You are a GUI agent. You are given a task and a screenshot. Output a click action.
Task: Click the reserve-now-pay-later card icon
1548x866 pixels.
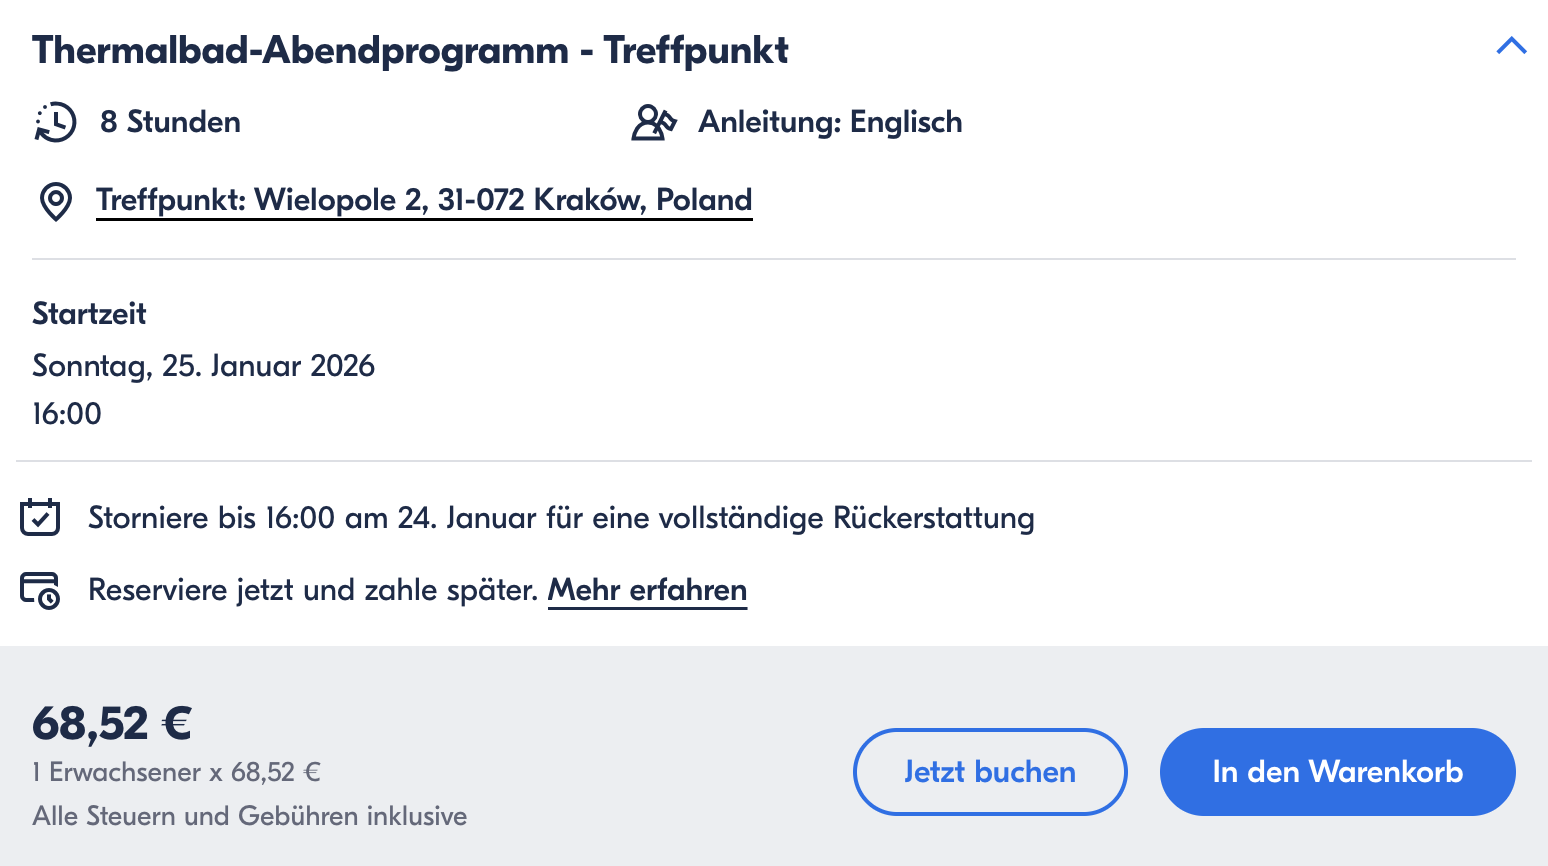(x=40, y=590)
